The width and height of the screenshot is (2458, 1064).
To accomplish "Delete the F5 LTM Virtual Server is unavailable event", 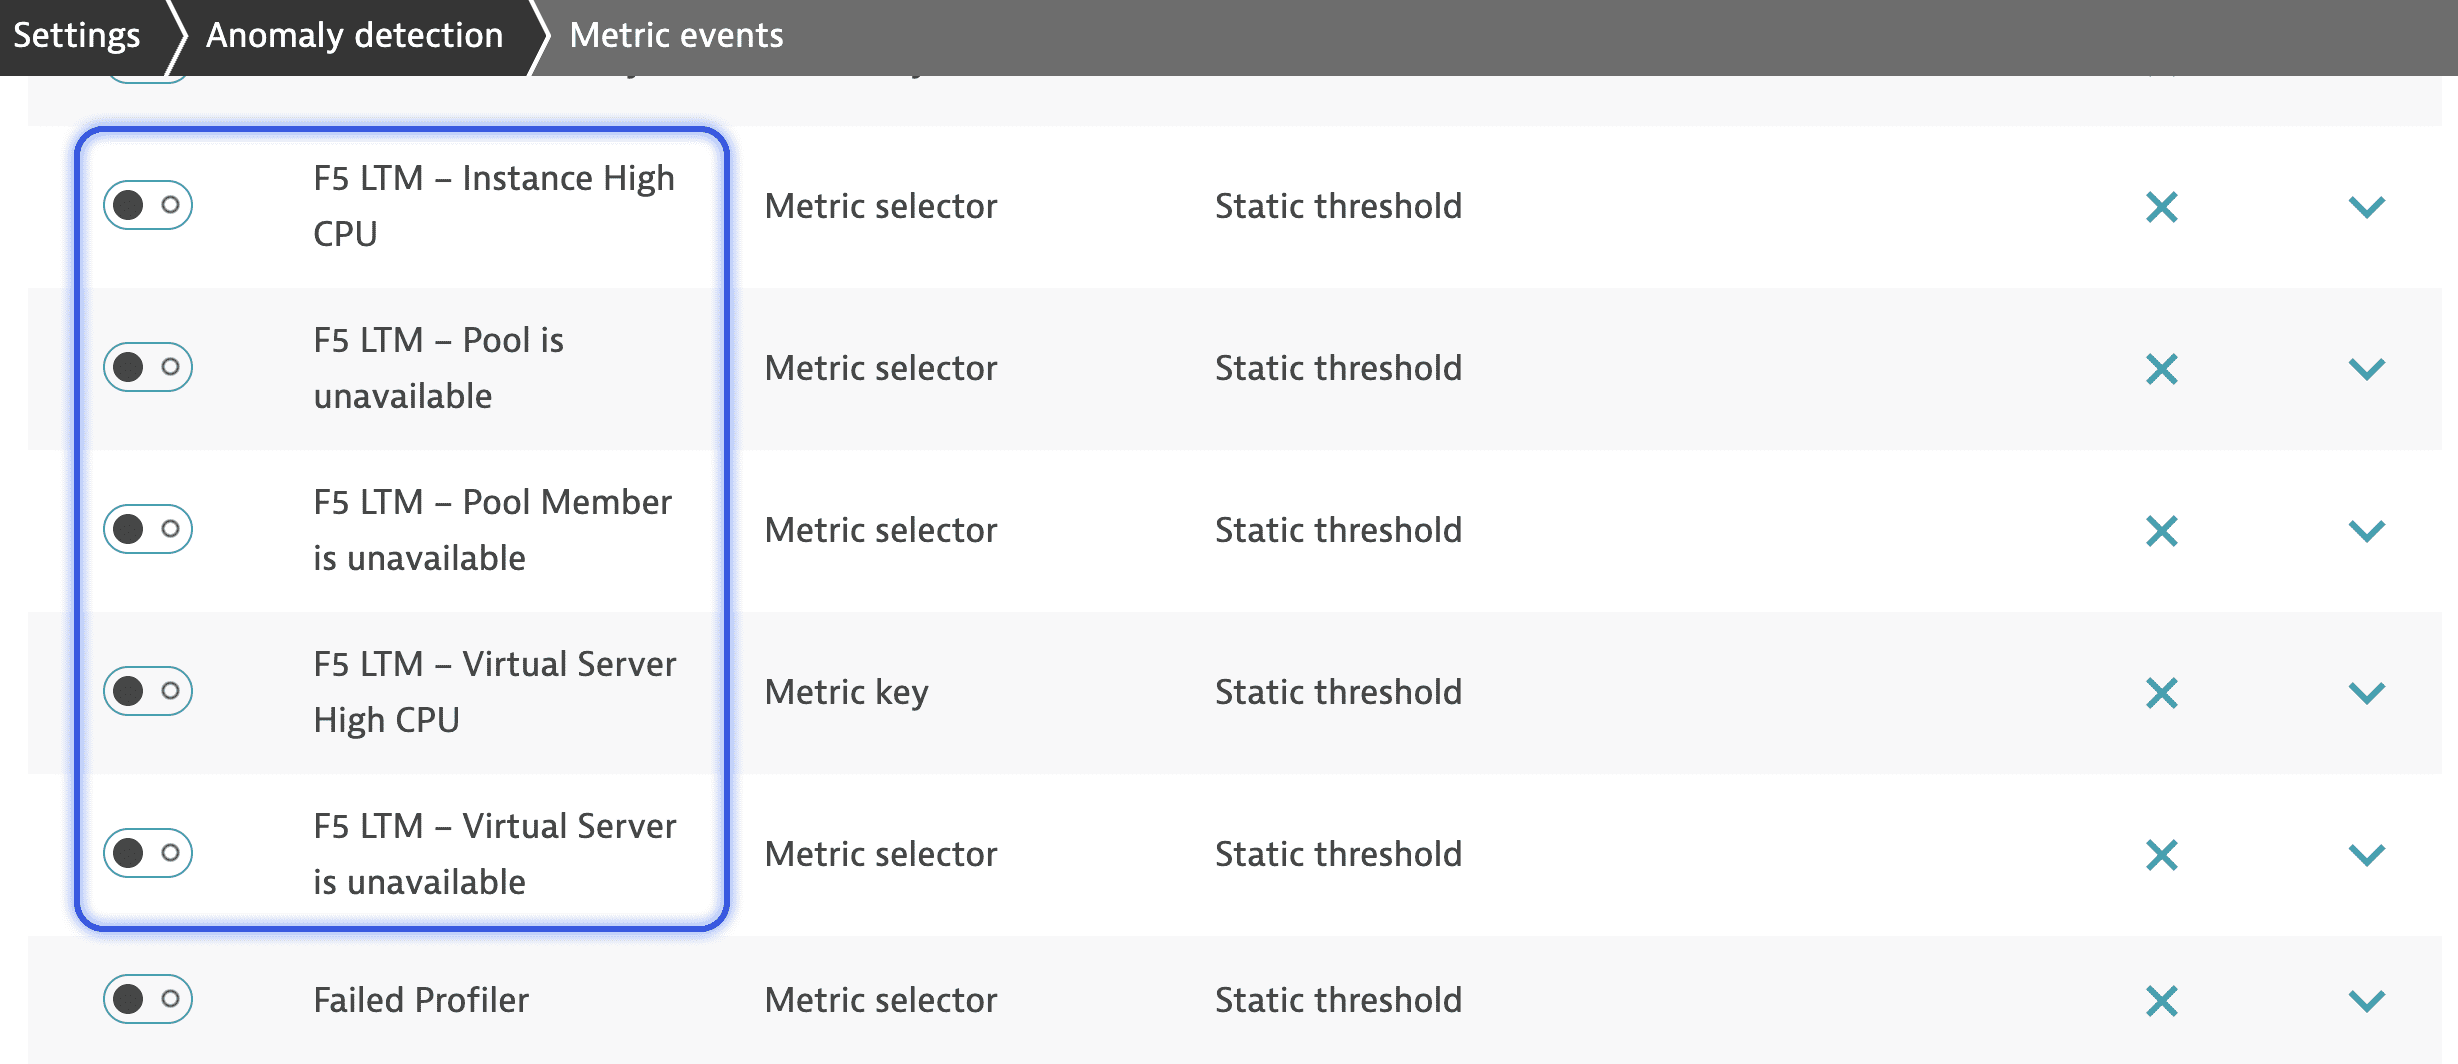I will click(2164, 853).
